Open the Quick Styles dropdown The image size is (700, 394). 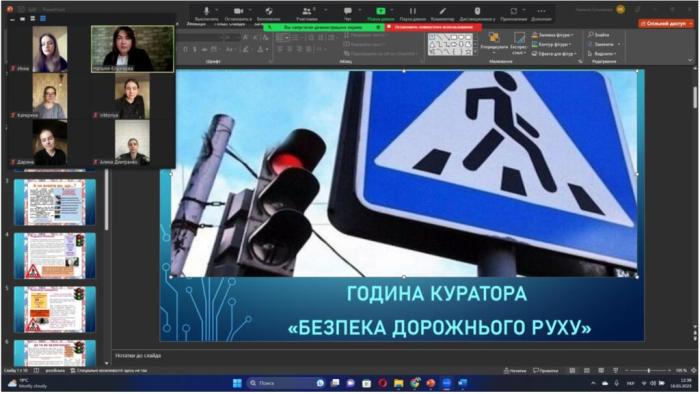pos(519,43)
